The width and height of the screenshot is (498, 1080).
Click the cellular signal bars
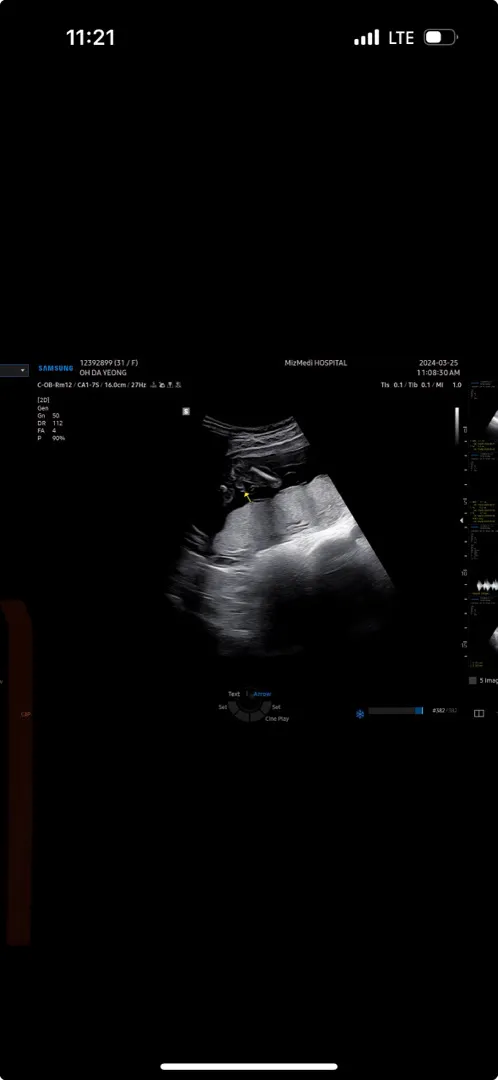click(366, 38)
